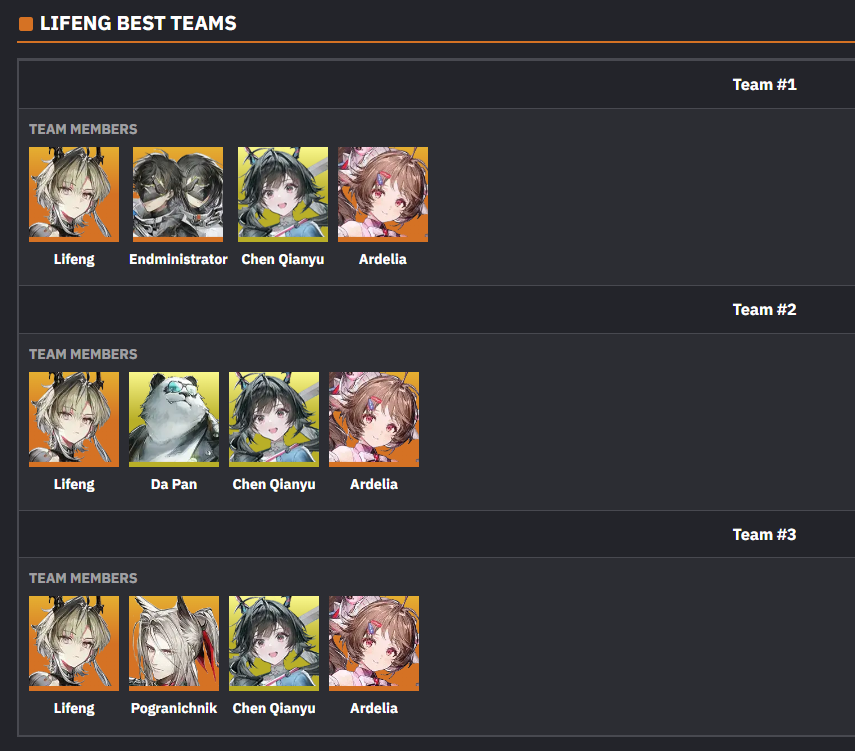Click the Team Members label under Team #1

tap(83, 129)
